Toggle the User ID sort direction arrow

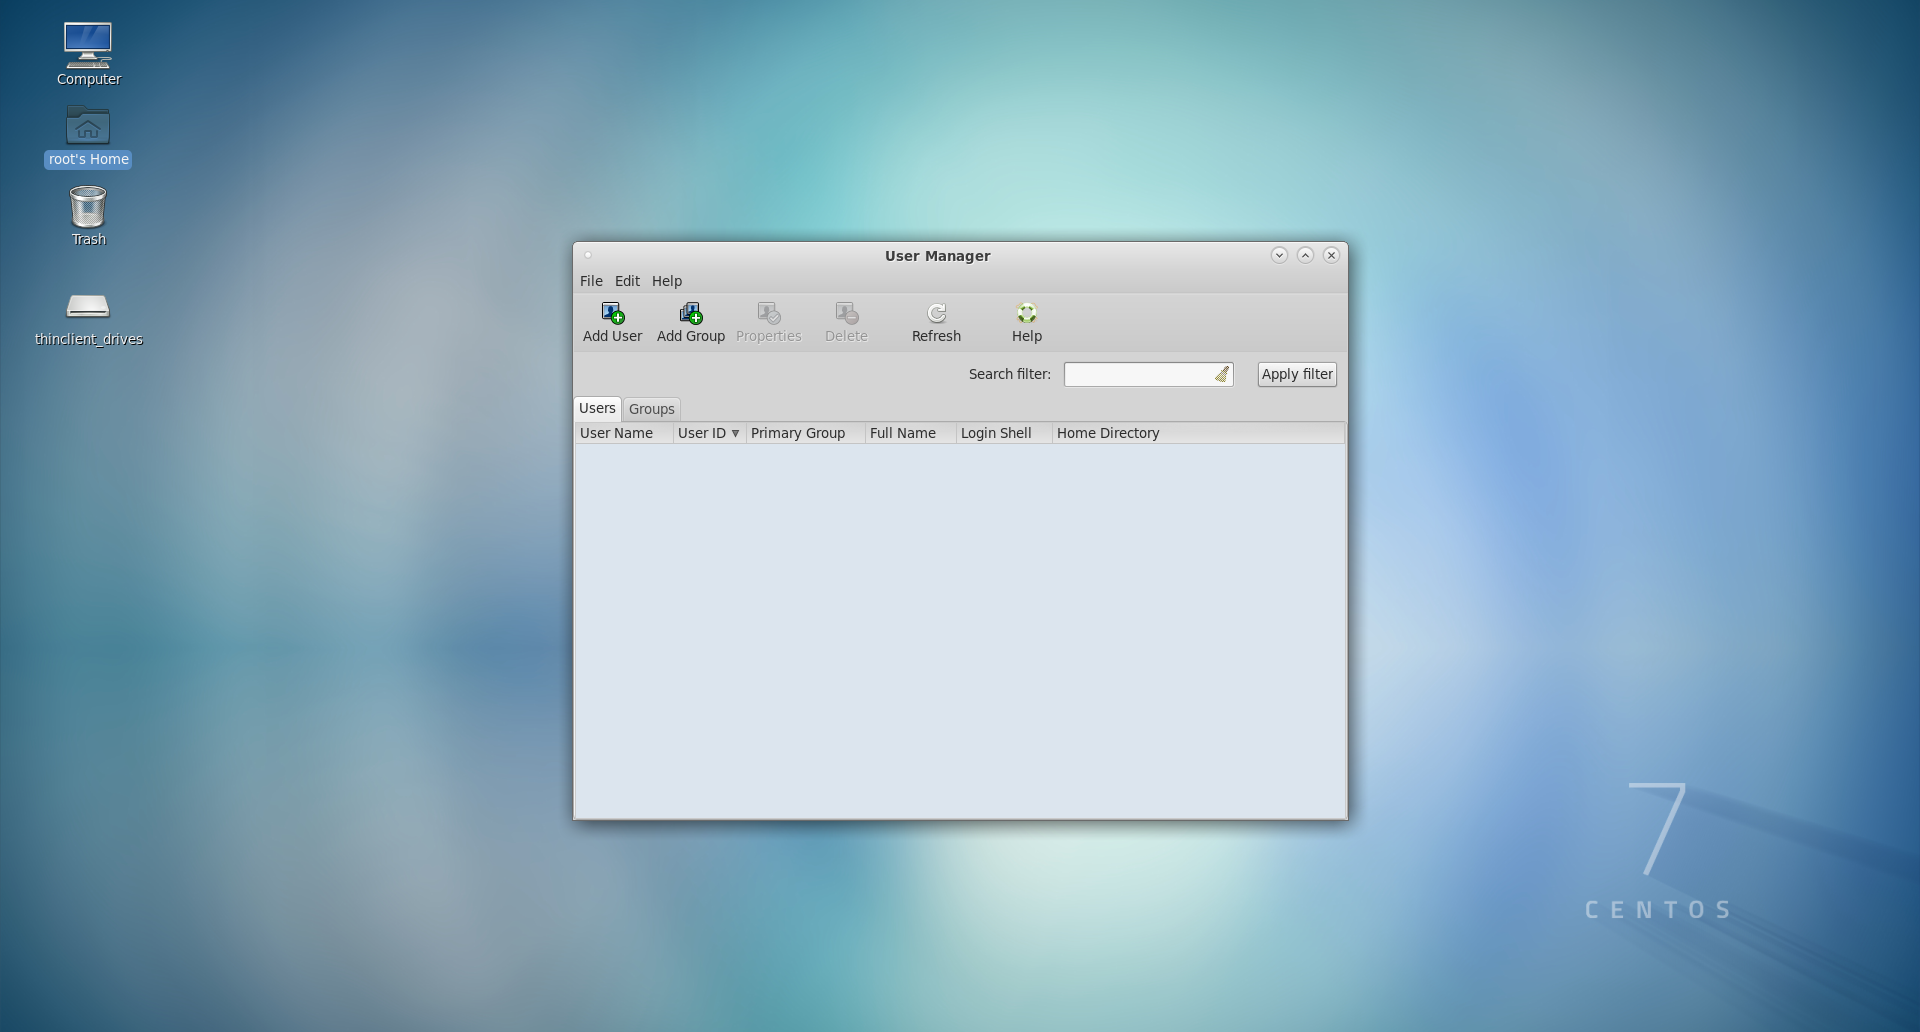coord(737,433)
